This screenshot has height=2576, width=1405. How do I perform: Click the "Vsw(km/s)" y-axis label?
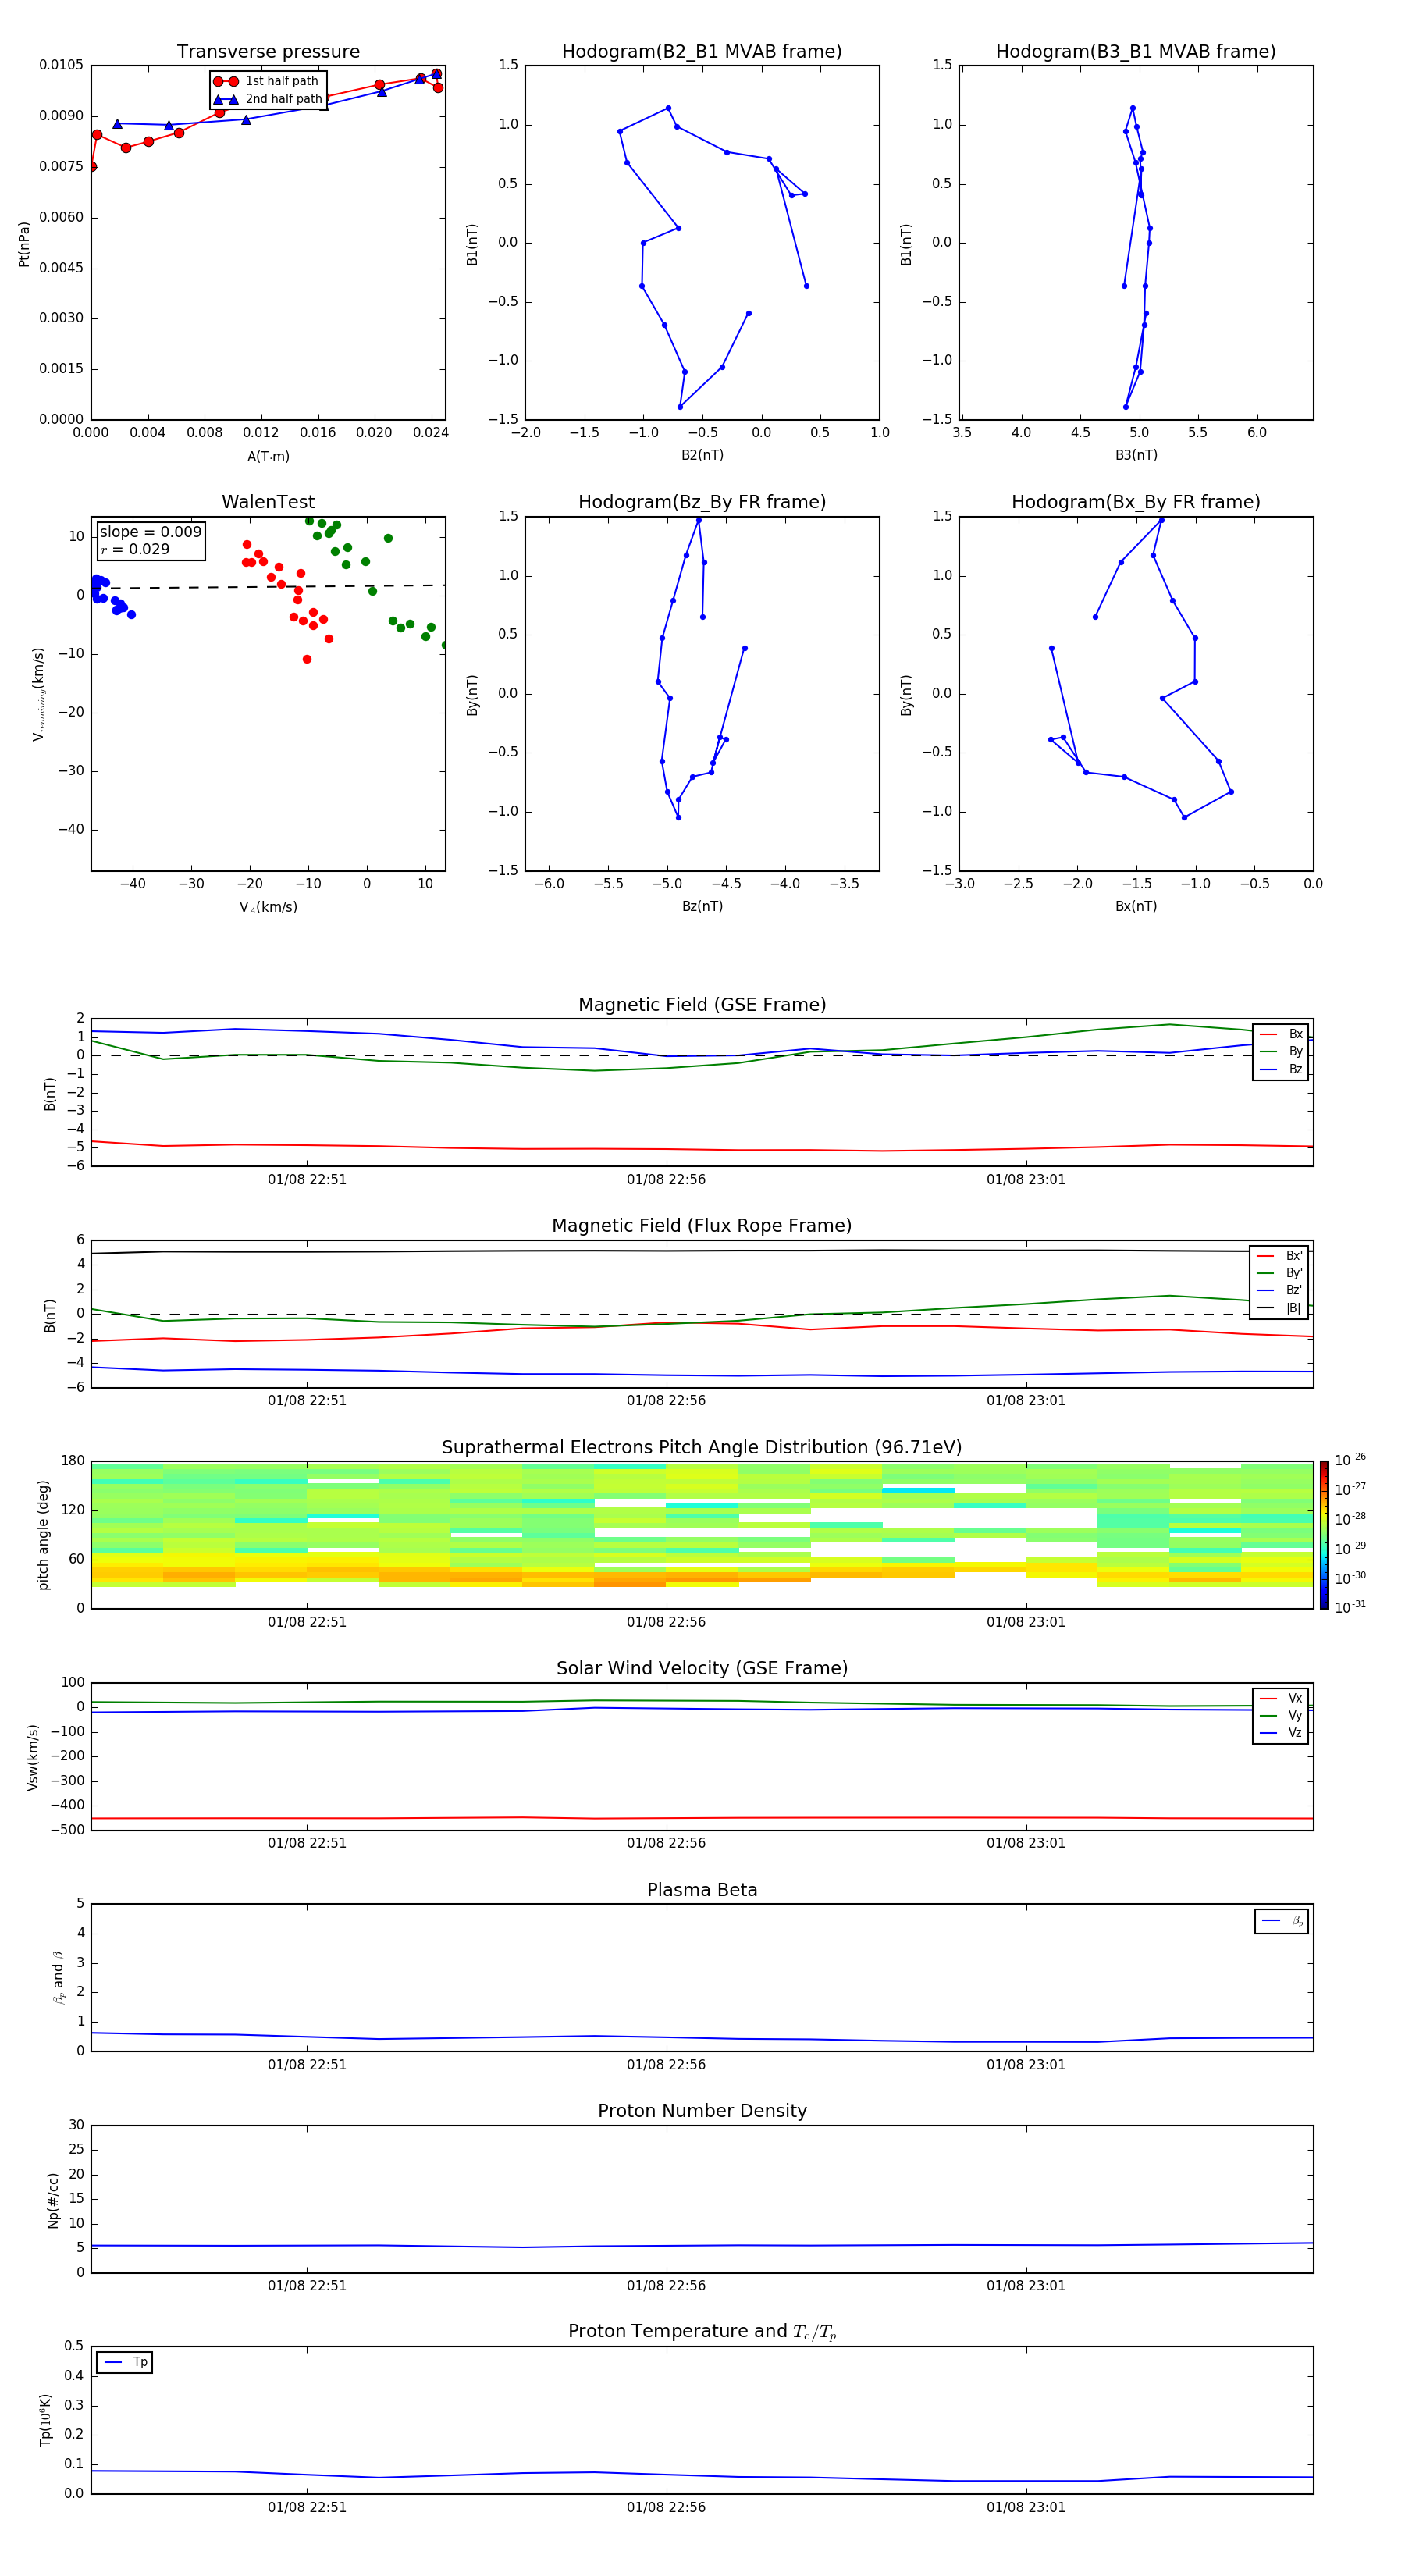[33, 1757]
